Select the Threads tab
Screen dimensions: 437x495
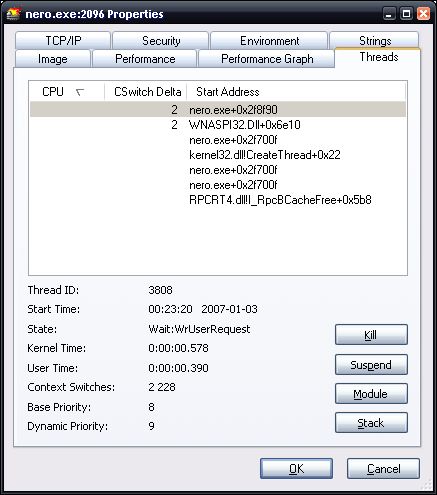point(378,57)
